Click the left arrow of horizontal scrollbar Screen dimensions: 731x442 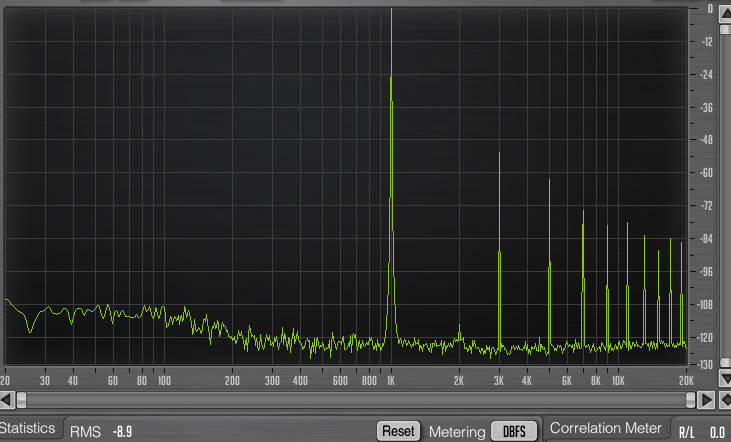7,400
